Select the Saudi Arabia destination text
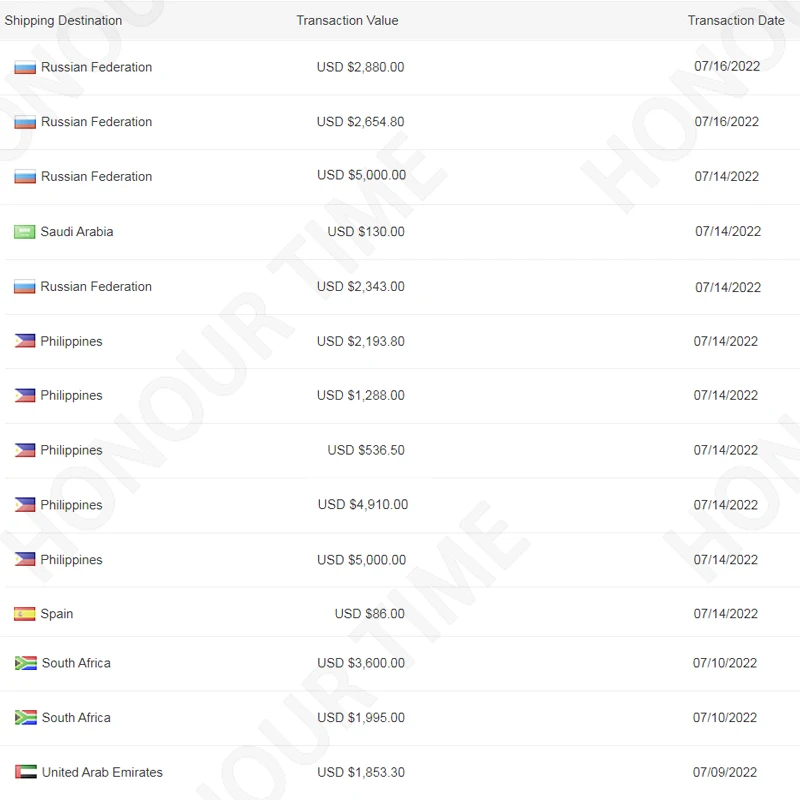The image size is (800, 800). click(77, 232)
